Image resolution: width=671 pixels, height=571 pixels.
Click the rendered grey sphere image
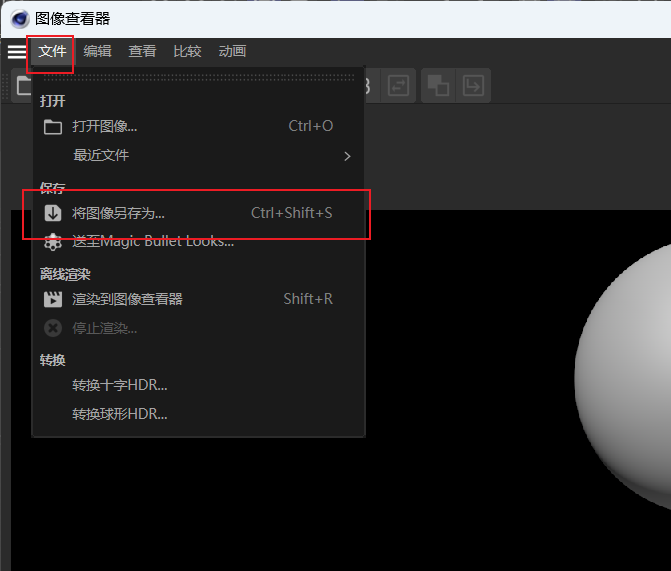coord(625,377)
